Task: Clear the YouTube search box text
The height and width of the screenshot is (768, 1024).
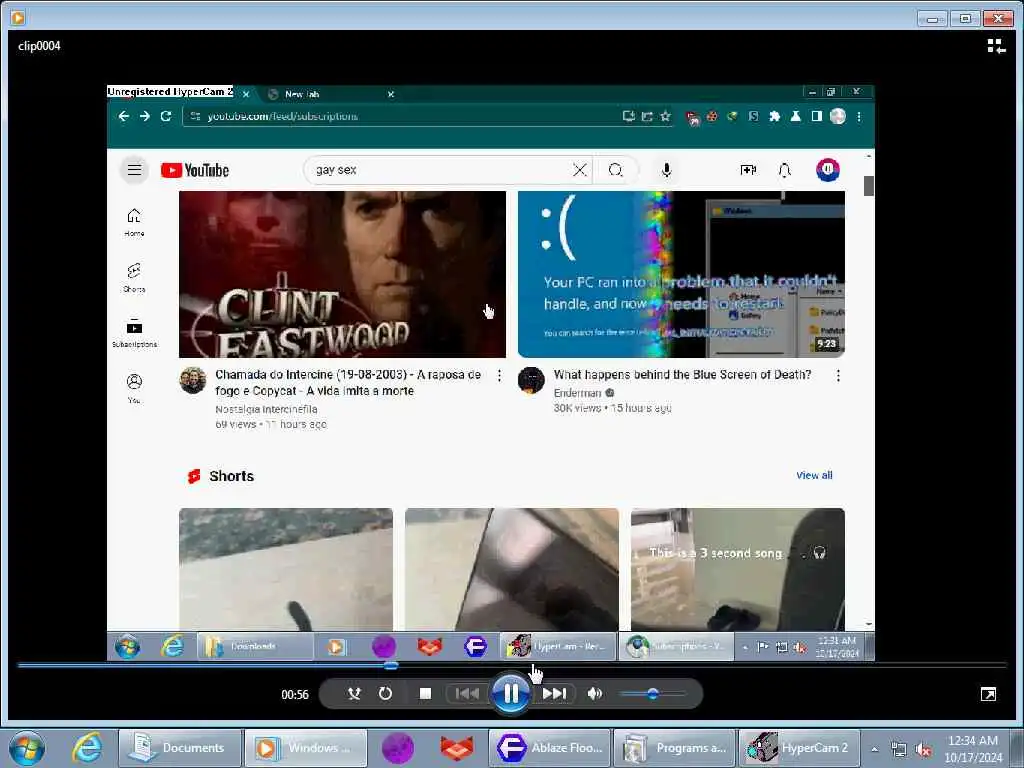Action: pyautogui.click(x=579, y=170)
